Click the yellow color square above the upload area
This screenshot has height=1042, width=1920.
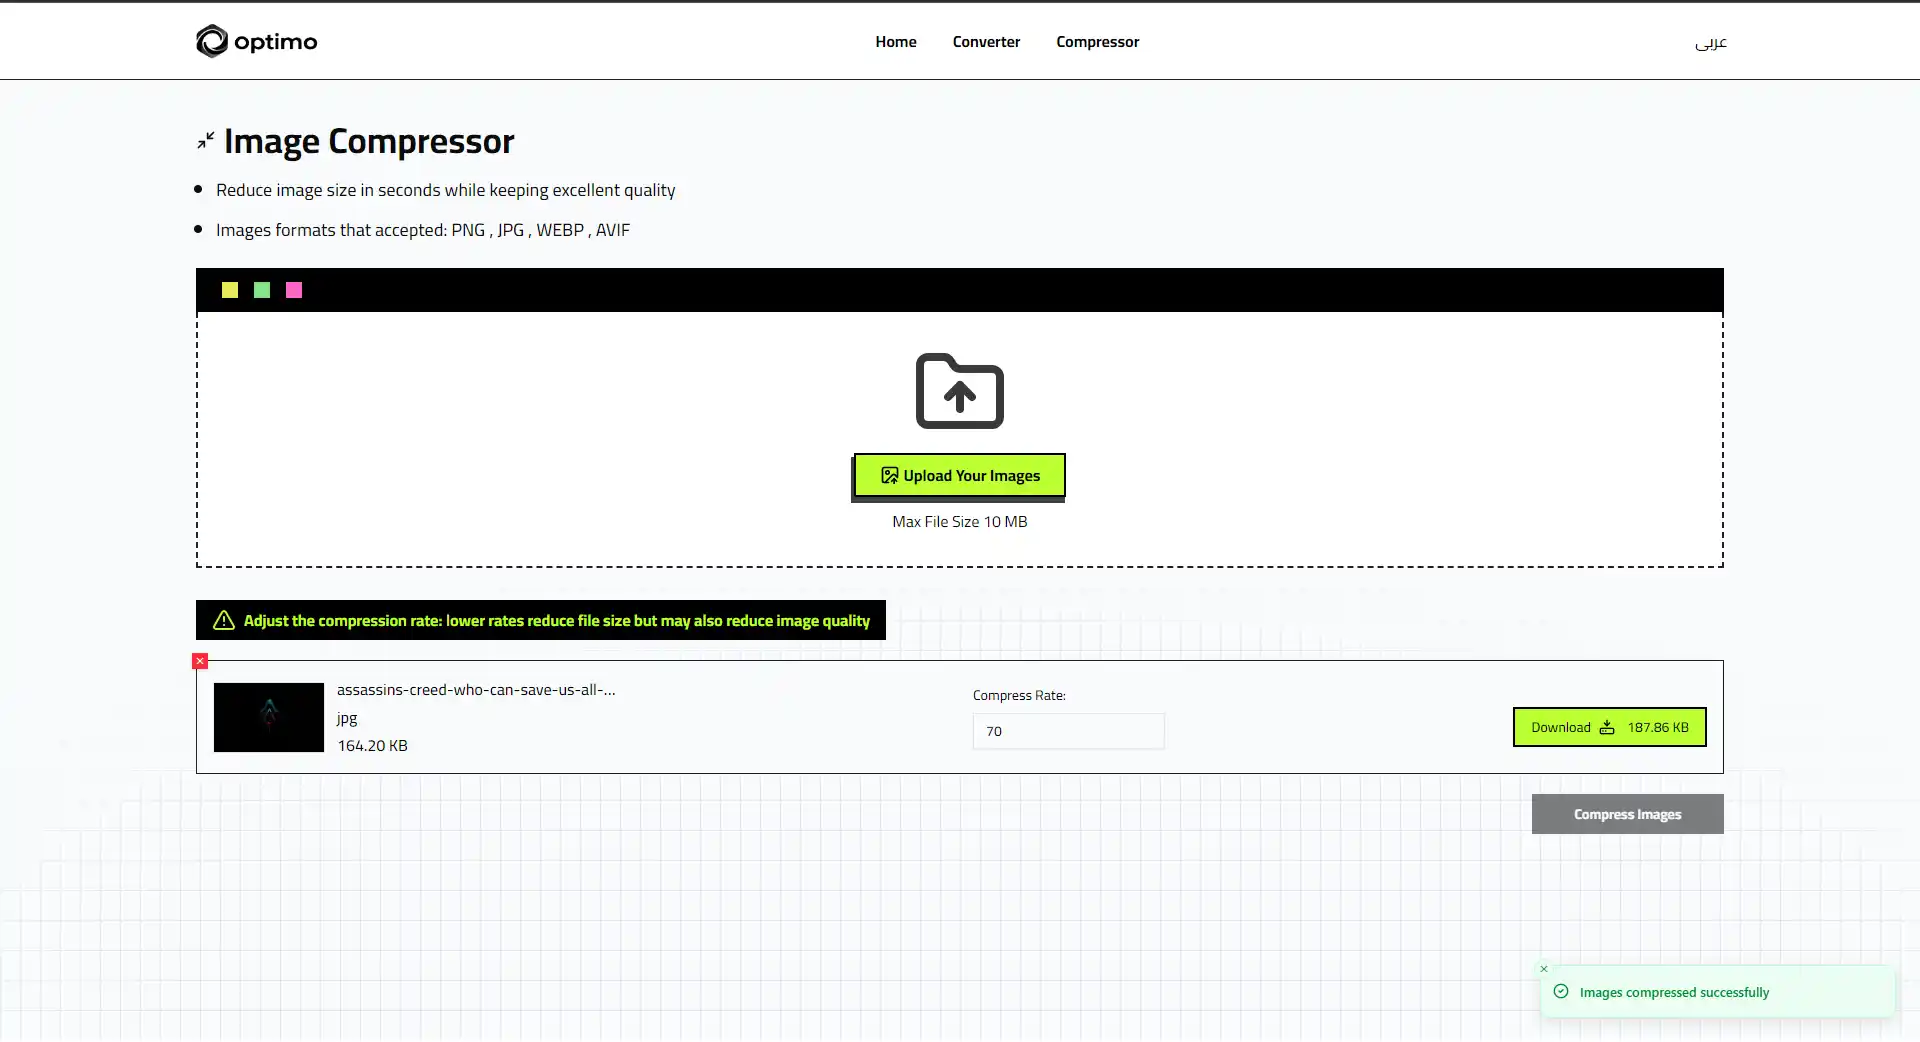[229, 290]
